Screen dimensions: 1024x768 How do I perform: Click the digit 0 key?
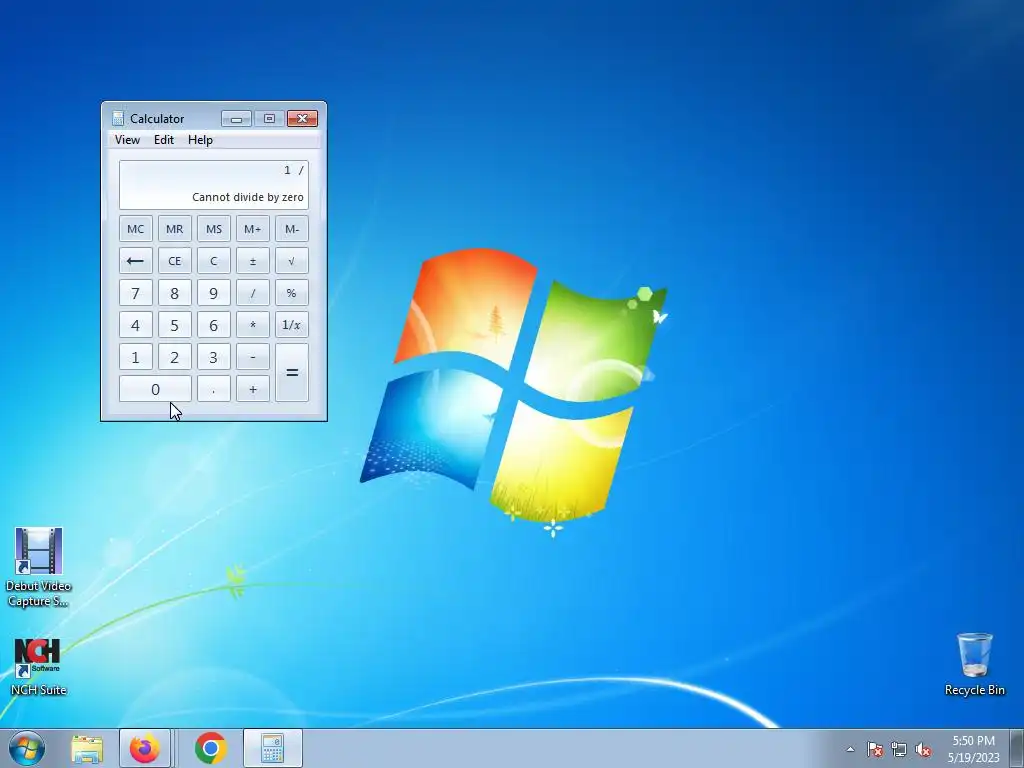point(155,389)
